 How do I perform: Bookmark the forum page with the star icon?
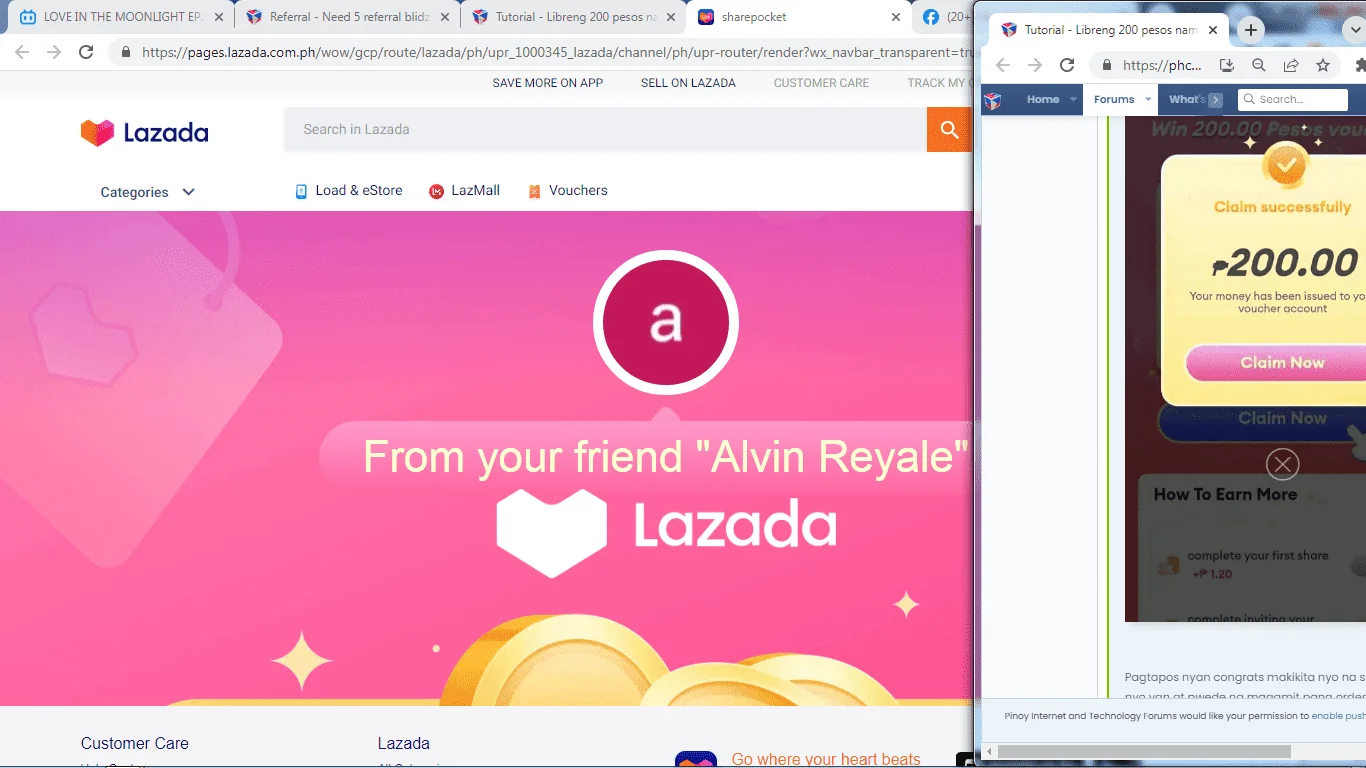(1323, 65)
